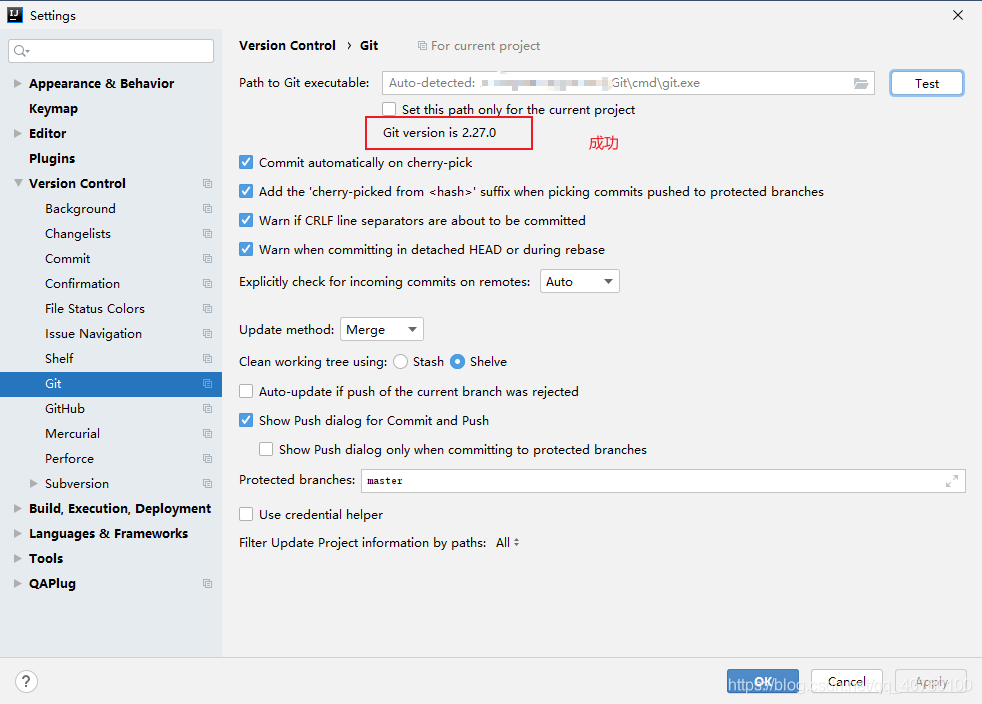Click the Cancel button
The width and height of the screenshot is (982, 704).
[846, 682]
